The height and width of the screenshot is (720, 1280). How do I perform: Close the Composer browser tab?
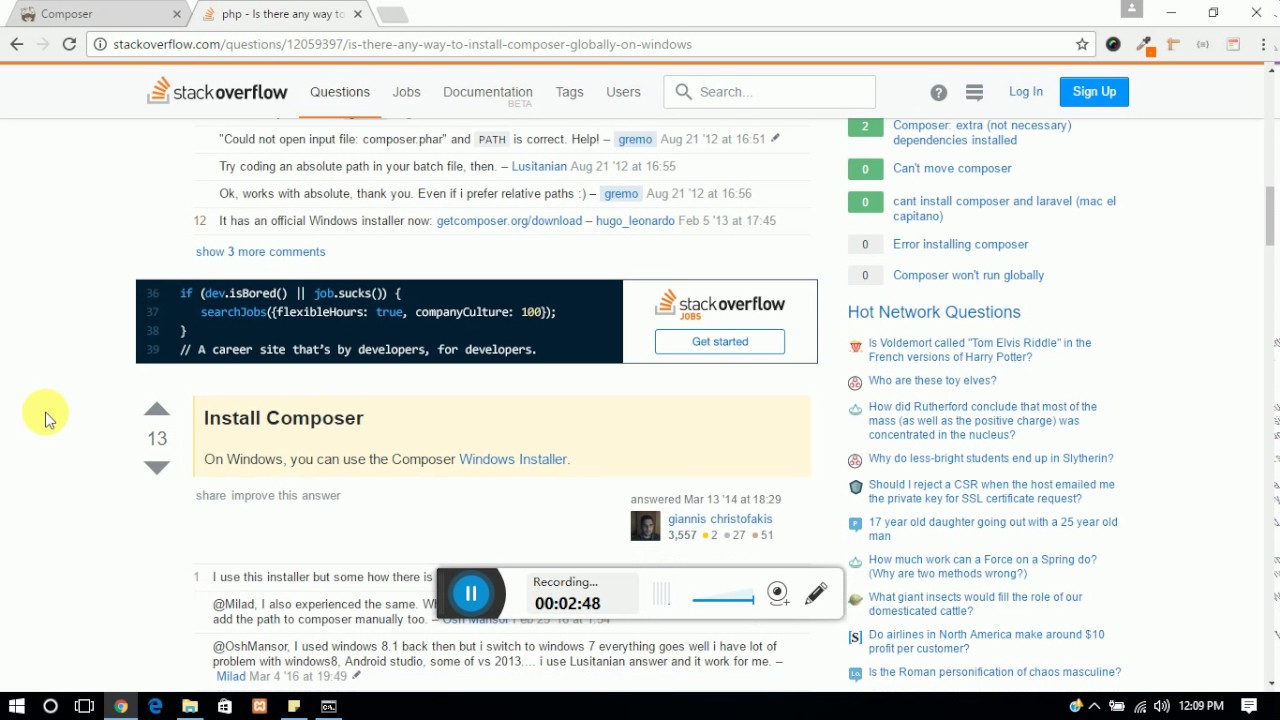[177, 14]
